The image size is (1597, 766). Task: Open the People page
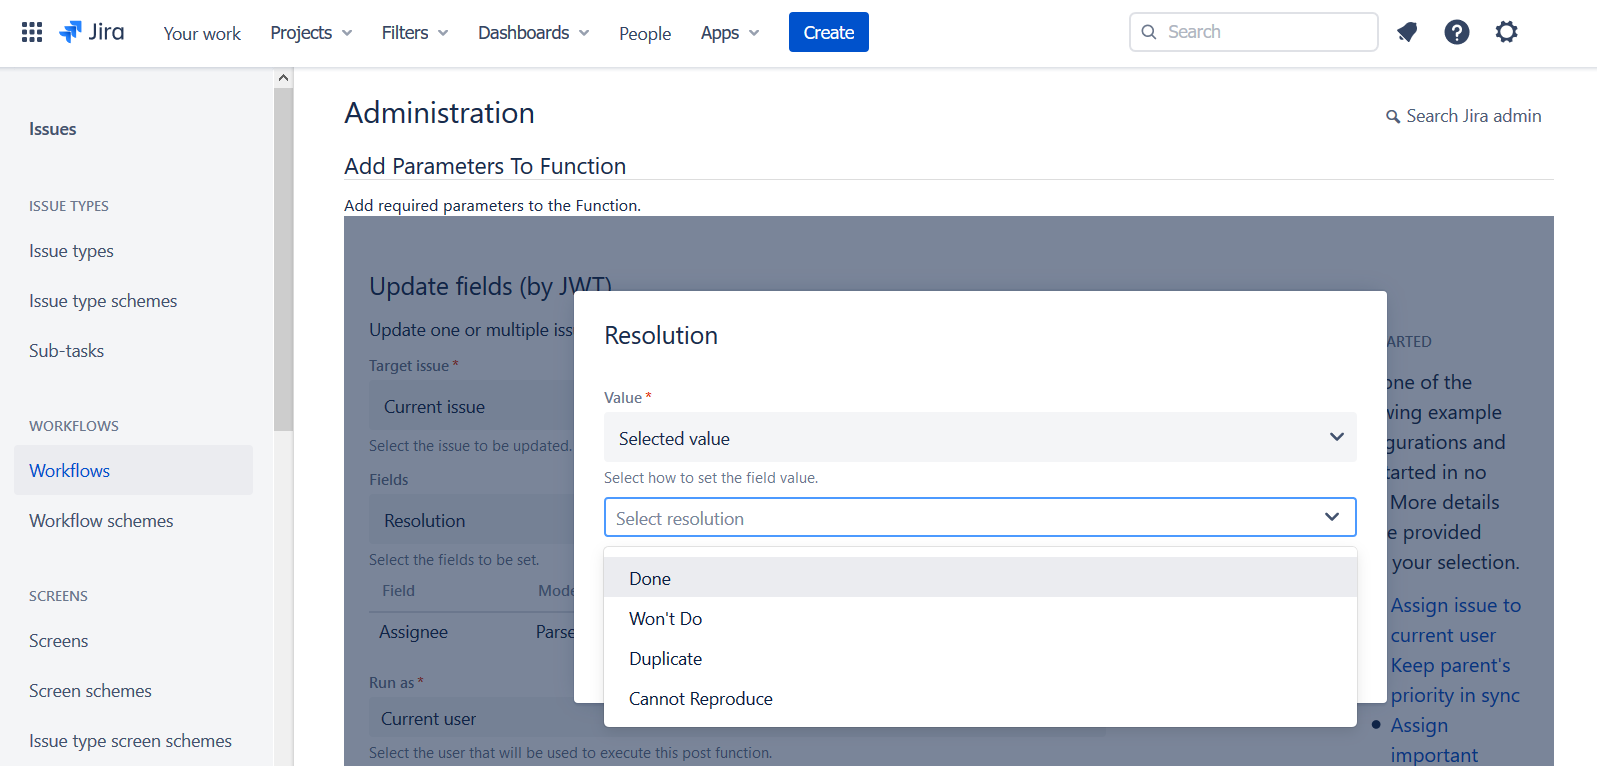tap(645, 33)
